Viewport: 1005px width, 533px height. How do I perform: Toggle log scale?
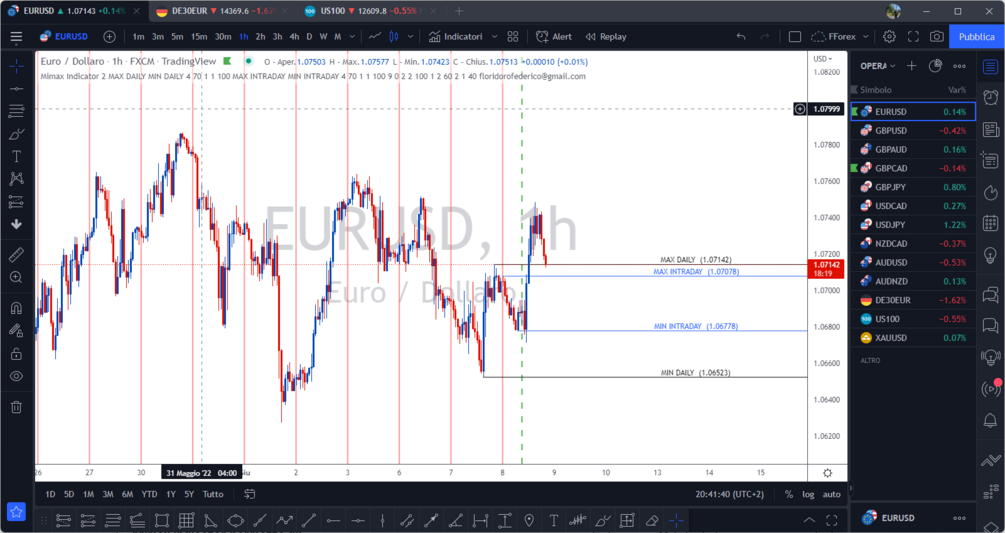click(x=808, y=494)
